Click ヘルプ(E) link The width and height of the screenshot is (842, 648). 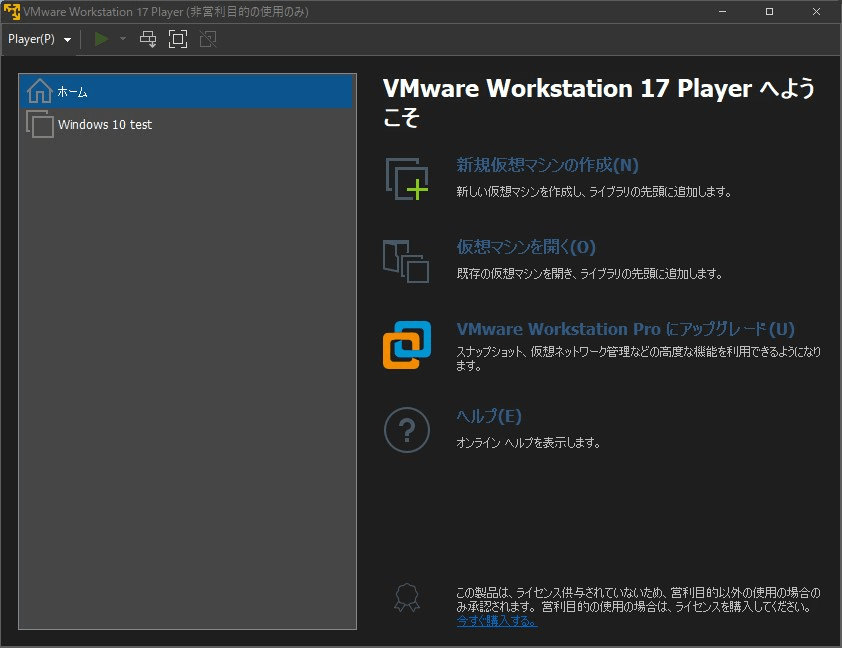pyautogui.click(x=489, y=416)
